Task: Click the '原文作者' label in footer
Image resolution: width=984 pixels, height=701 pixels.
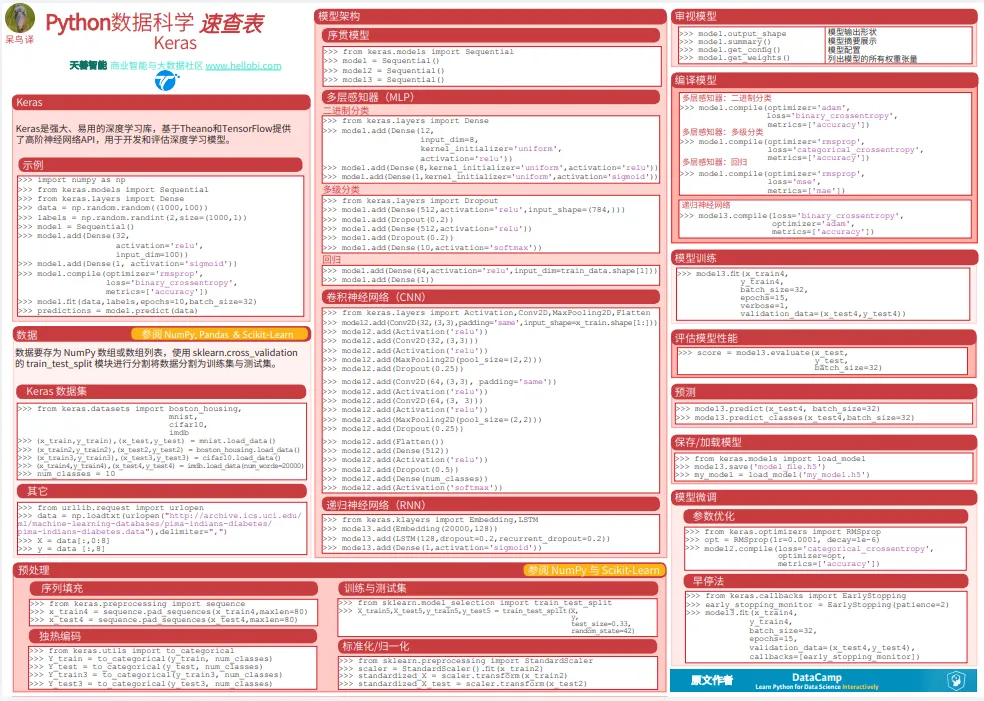Action: (712, 680)
